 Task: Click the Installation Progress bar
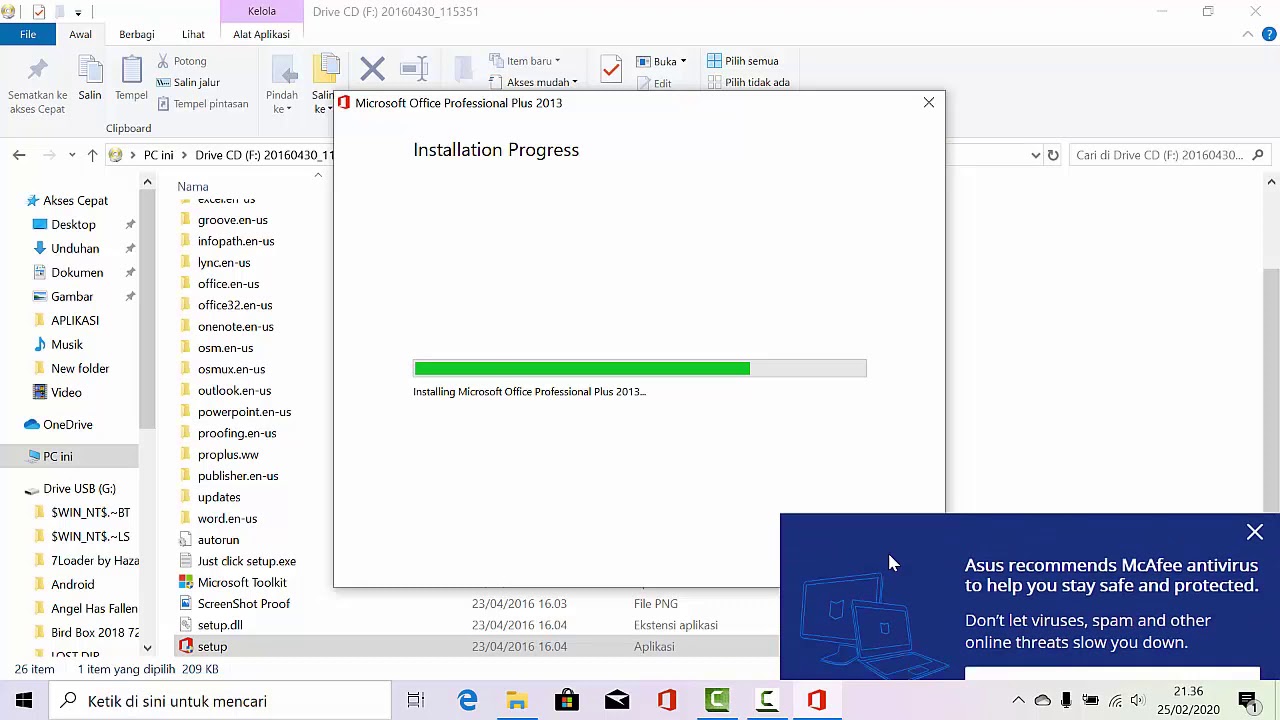640,368
